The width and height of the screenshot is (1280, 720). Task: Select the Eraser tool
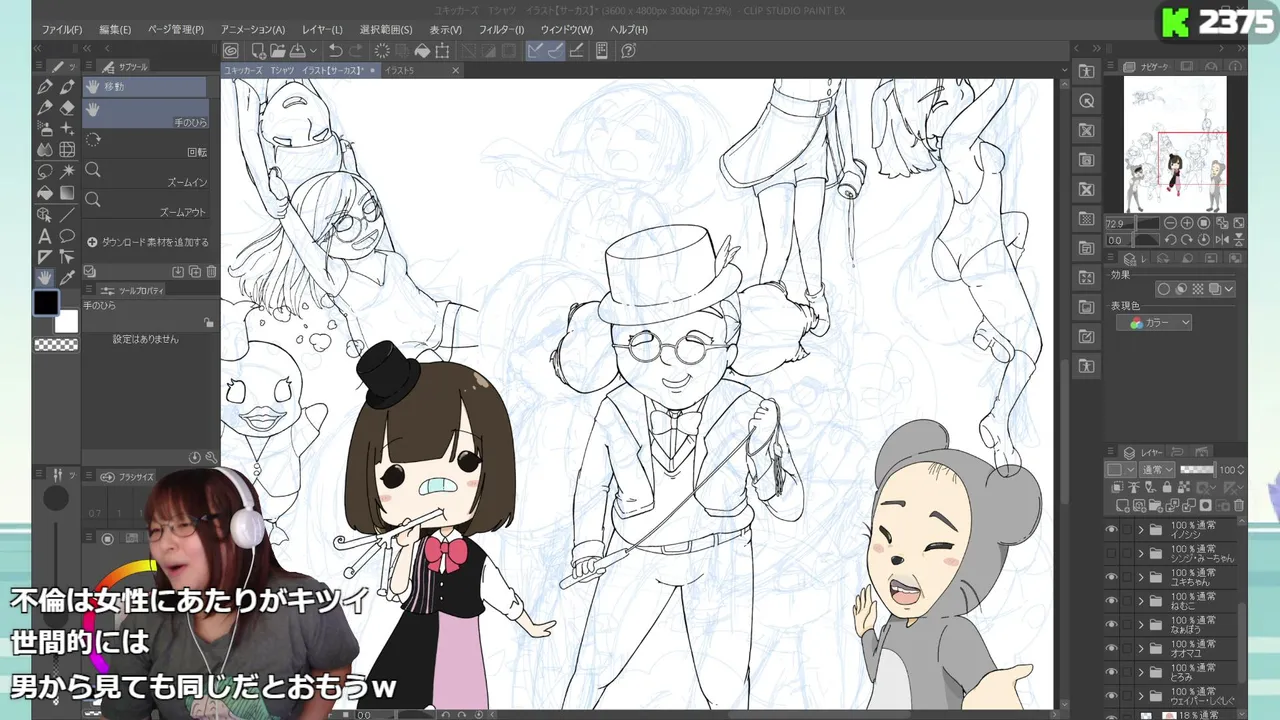pos(67,108)
